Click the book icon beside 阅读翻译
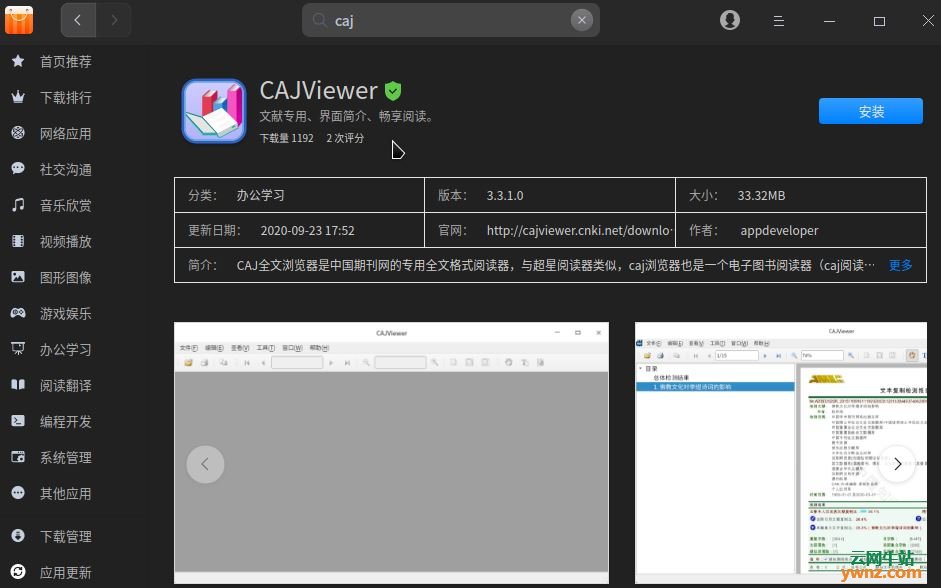 (x=18, y=385)
